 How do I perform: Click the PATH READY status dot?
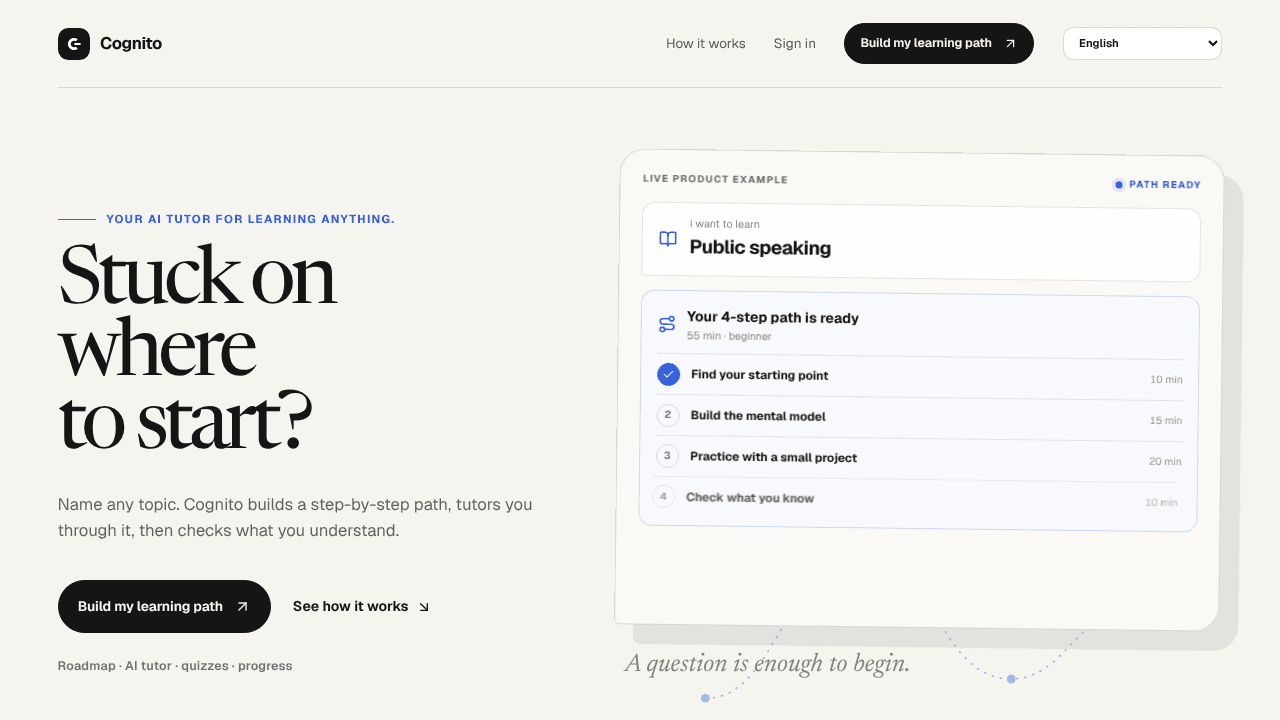click(1119, 184)
